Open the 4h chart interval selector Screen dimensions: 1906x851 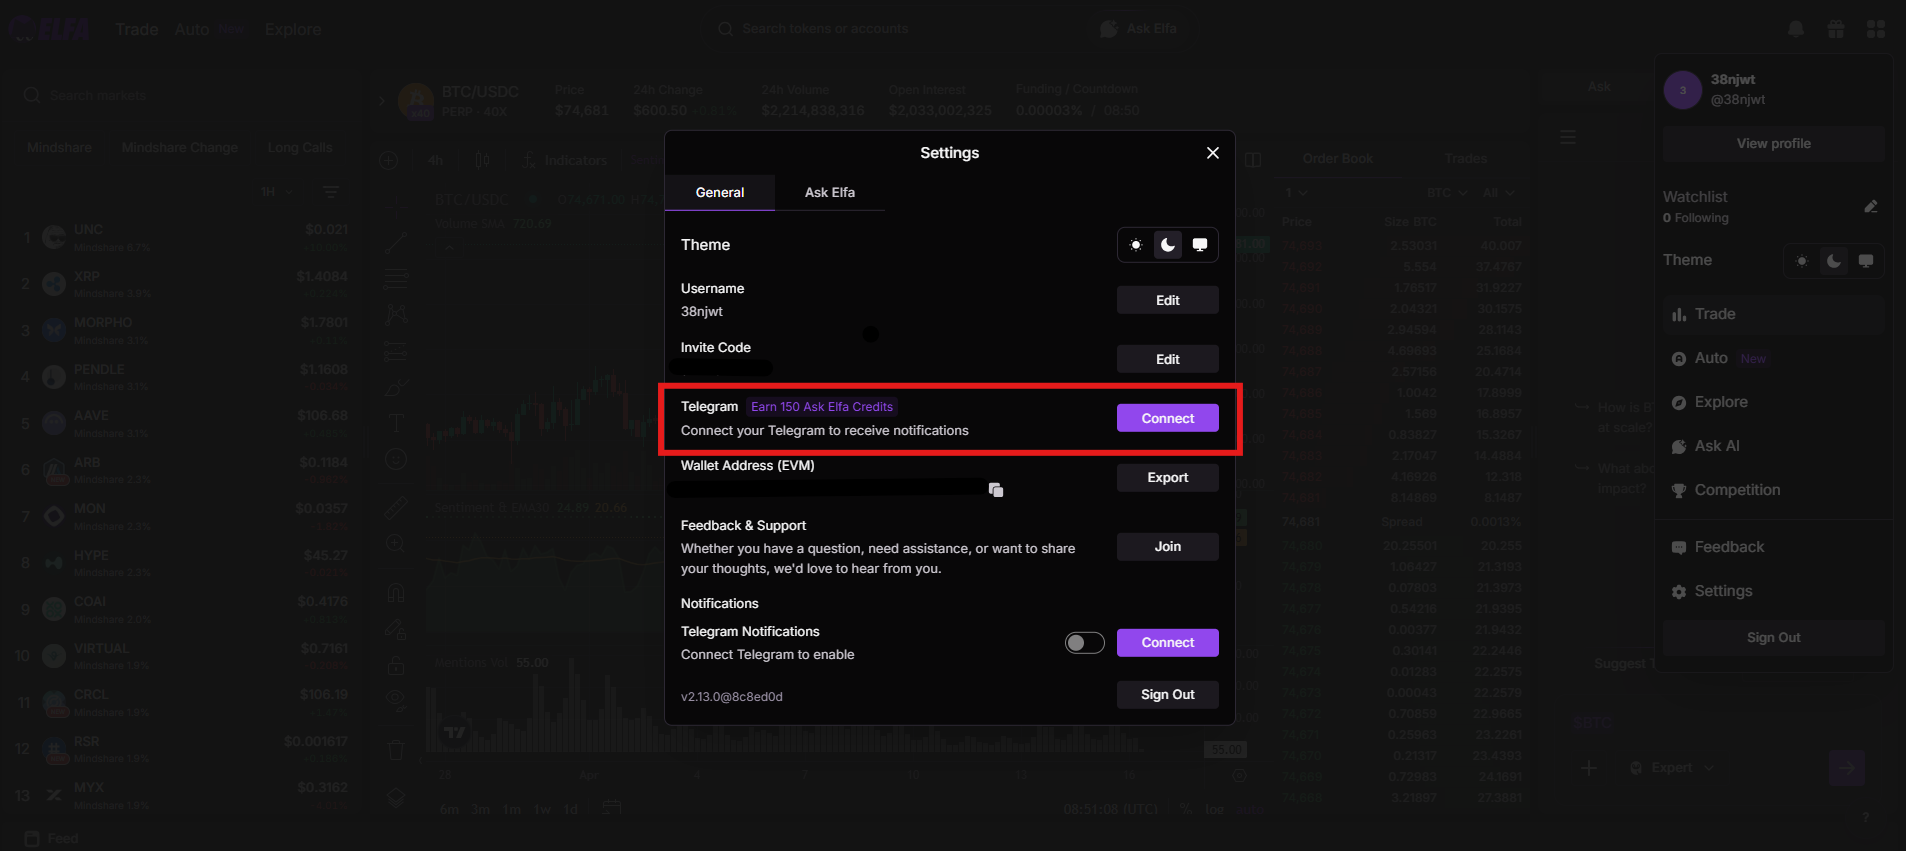point(435,160)
